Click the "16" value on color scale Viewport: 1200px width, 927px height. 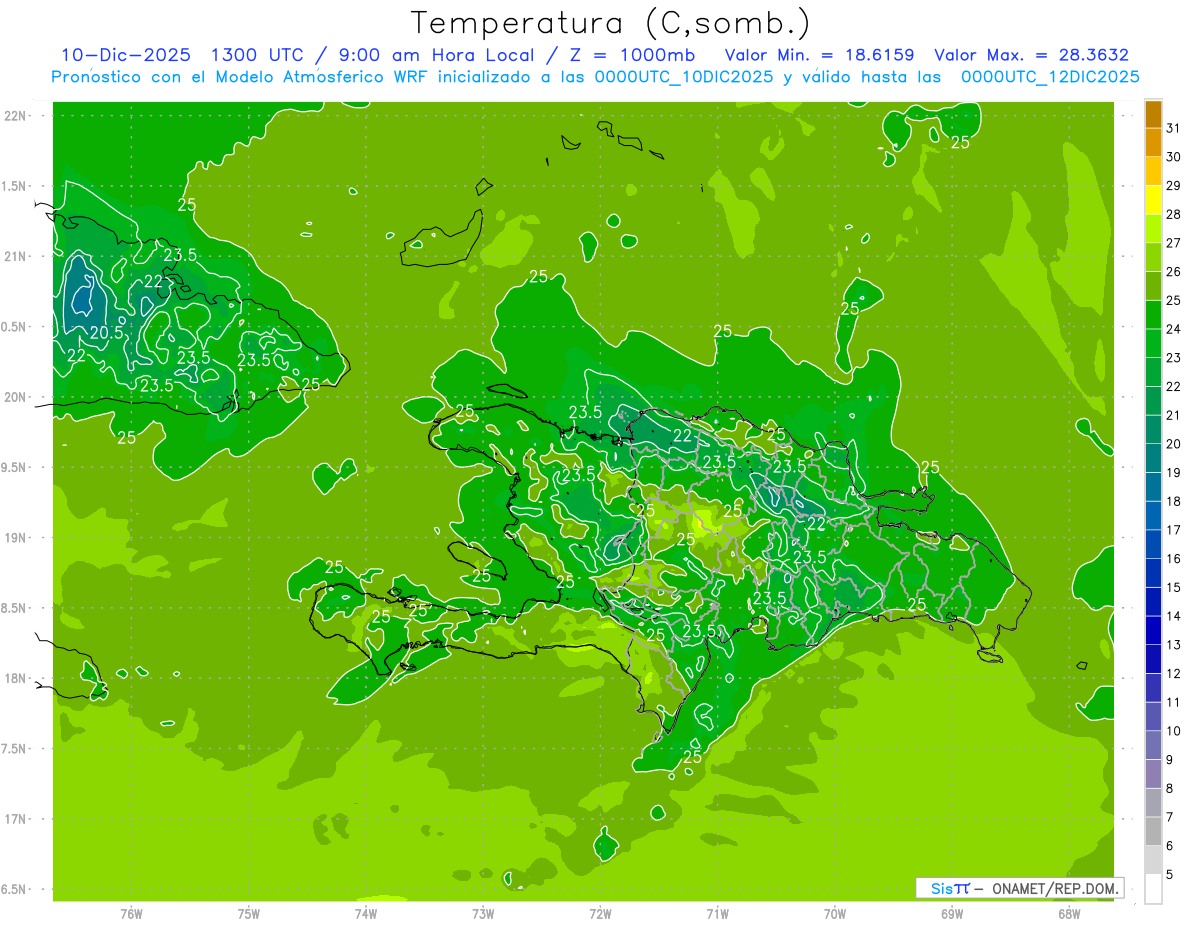coord(1174,559)
